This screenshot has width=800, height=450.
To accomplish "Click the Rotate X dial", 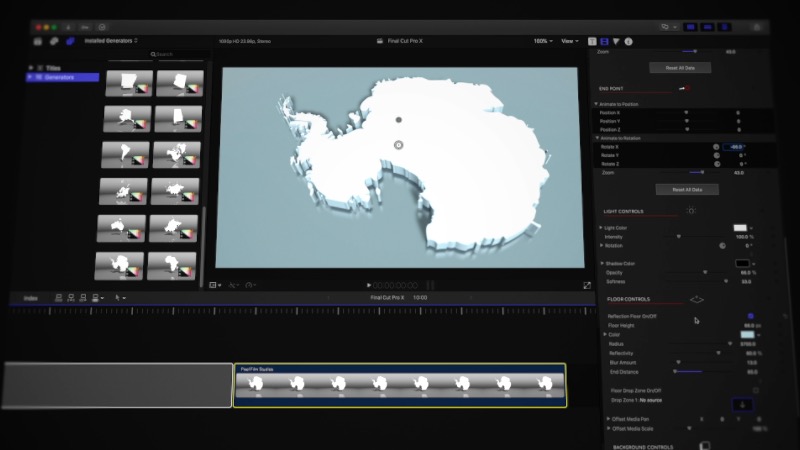I will 716,147.
